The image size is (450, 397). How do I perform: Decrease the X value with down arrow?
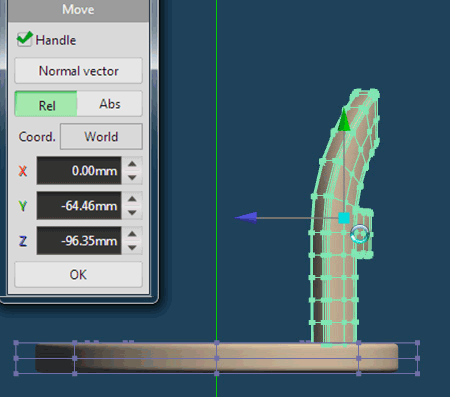pyautogui.click(x=132, y=178)
